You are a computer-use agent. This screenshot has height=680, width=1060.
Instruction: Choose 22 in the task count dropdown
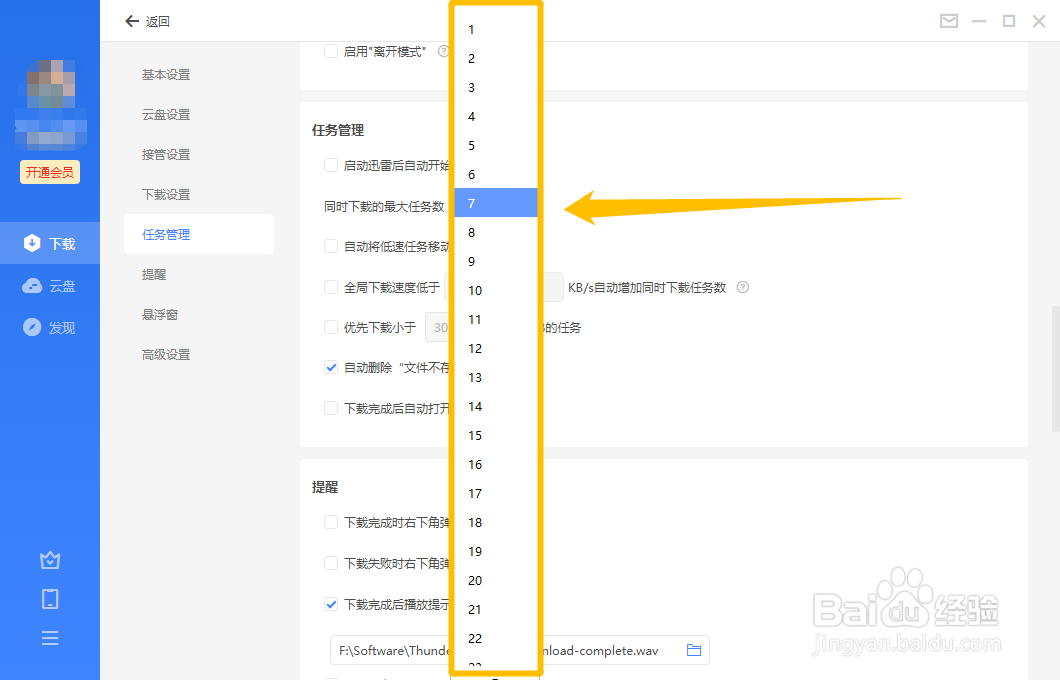pos(496,639)
